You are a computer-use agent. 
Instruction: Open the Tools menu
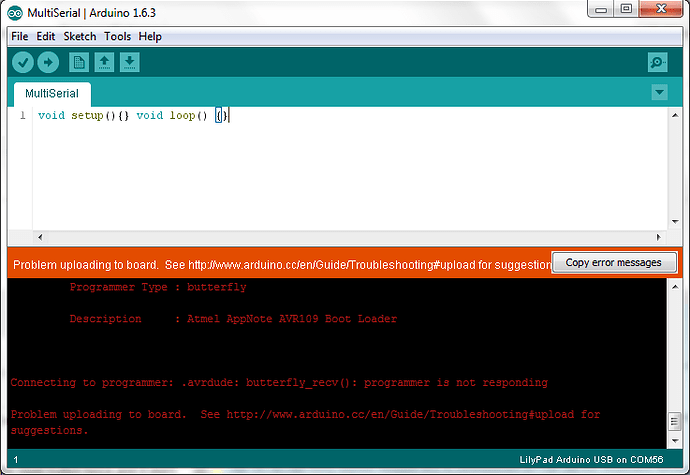point(117,37)
